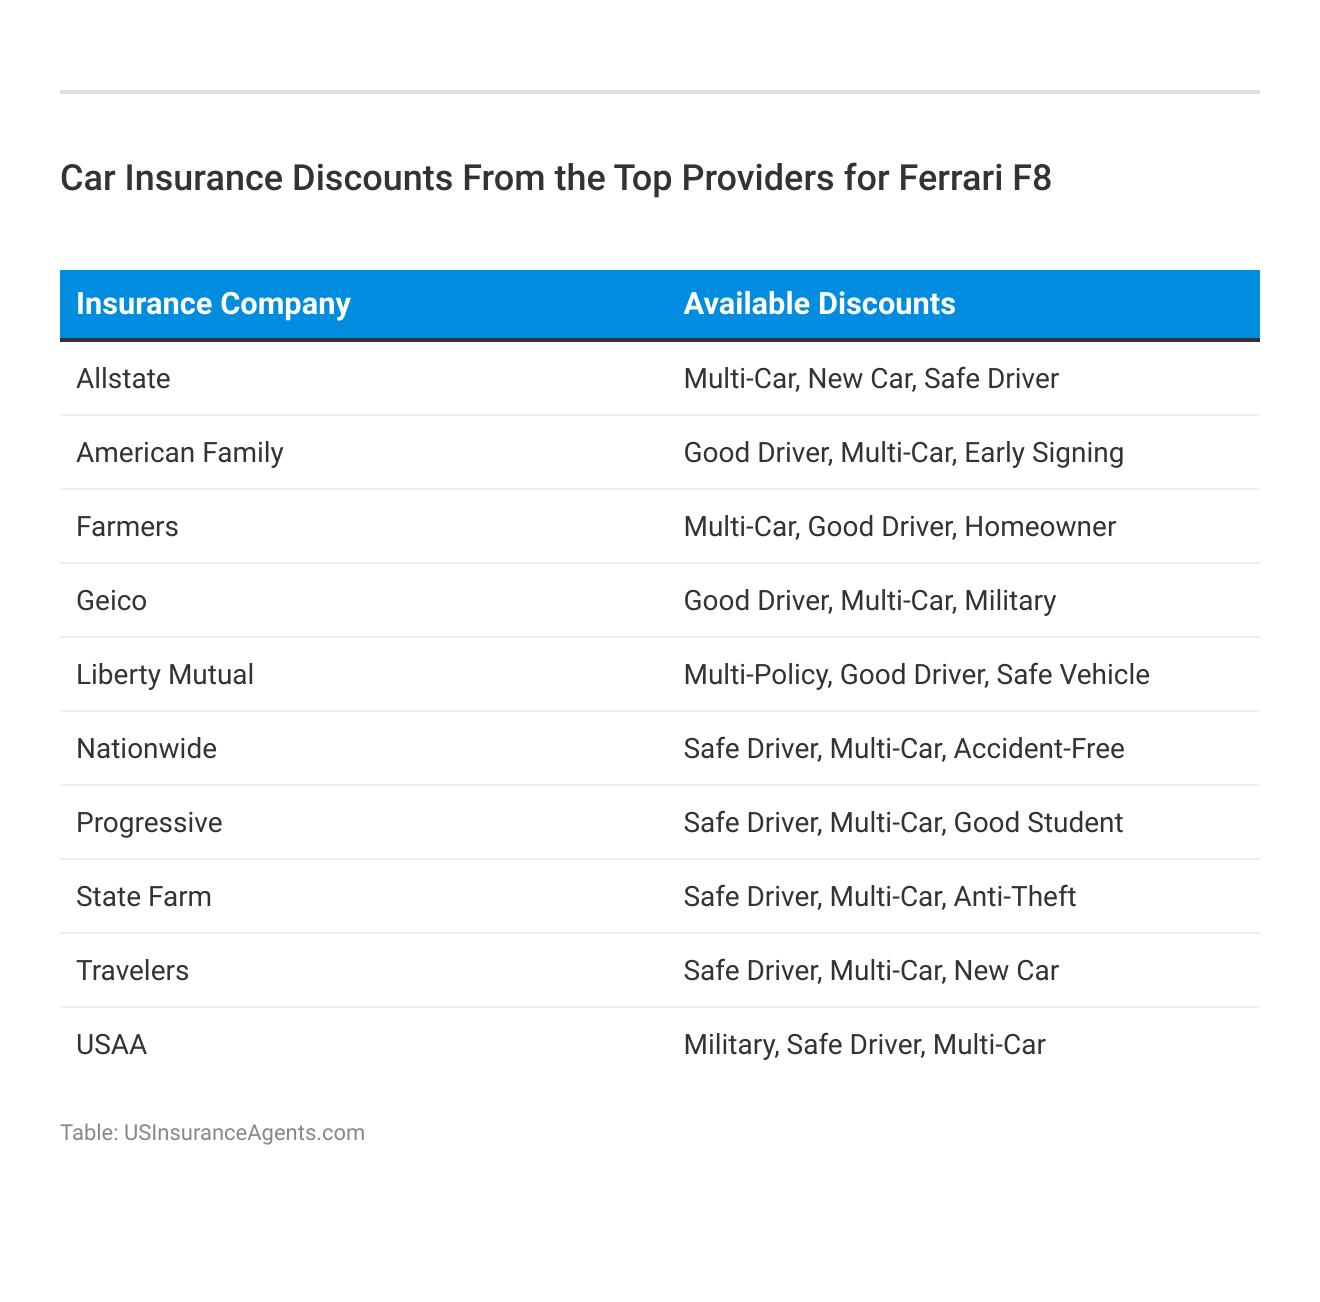Image resolution: width=1320 pixels, height=1302 pixels.
Task: Click the table title heading
Action: [x=556, y=178]
